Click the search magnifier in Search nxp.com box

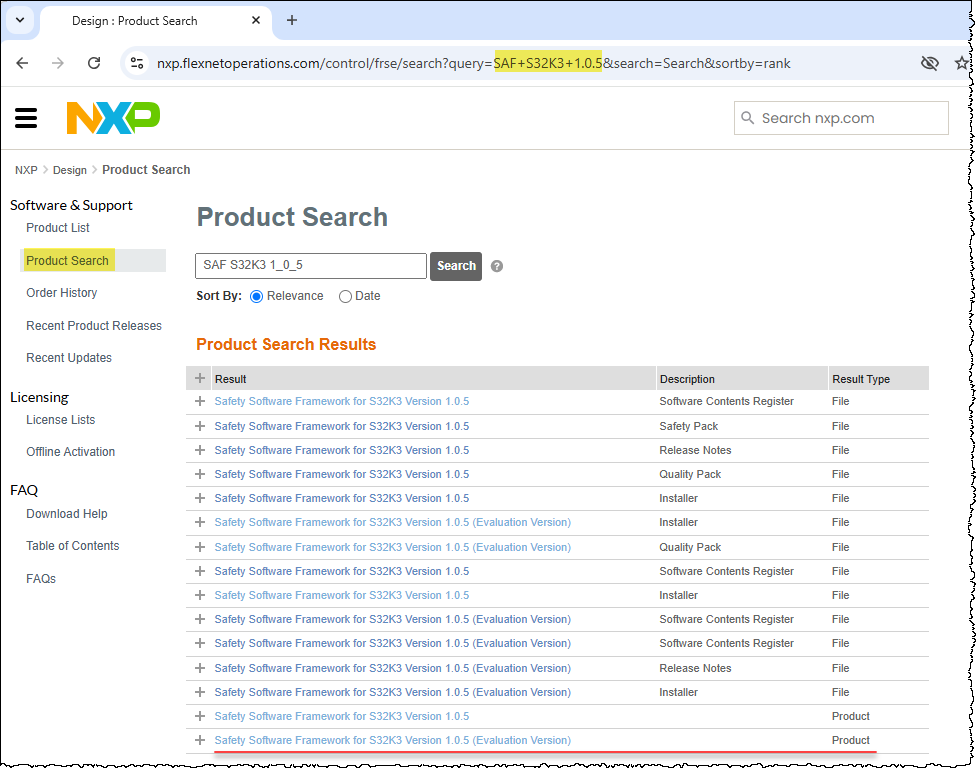pos(748,118)
